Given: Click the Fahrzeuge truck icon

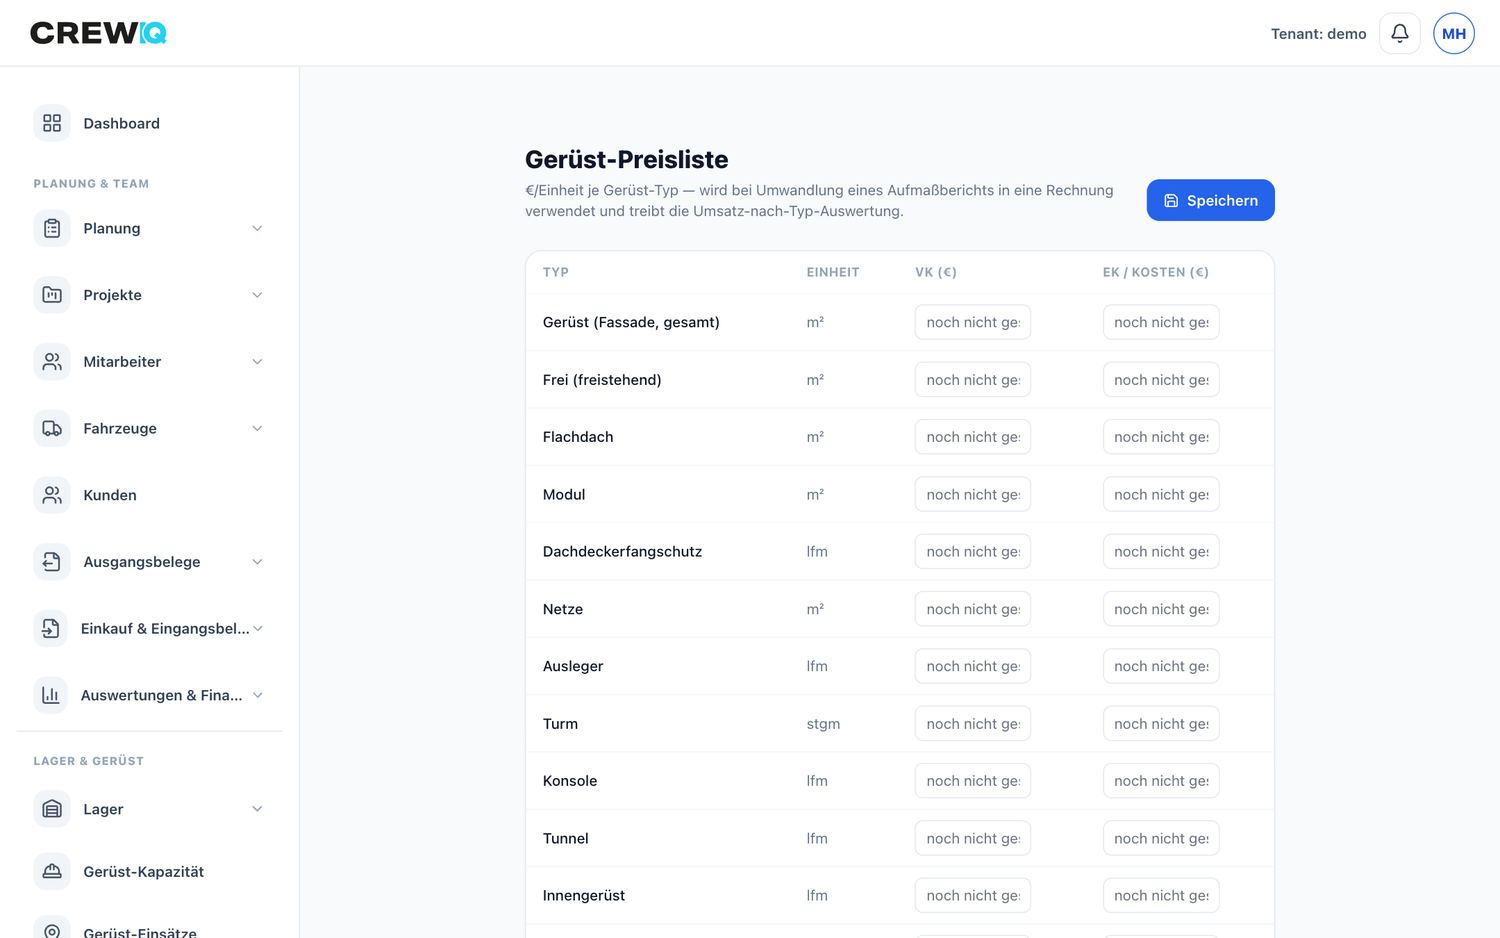Looking at the screenshot, I should coord(52,428).
